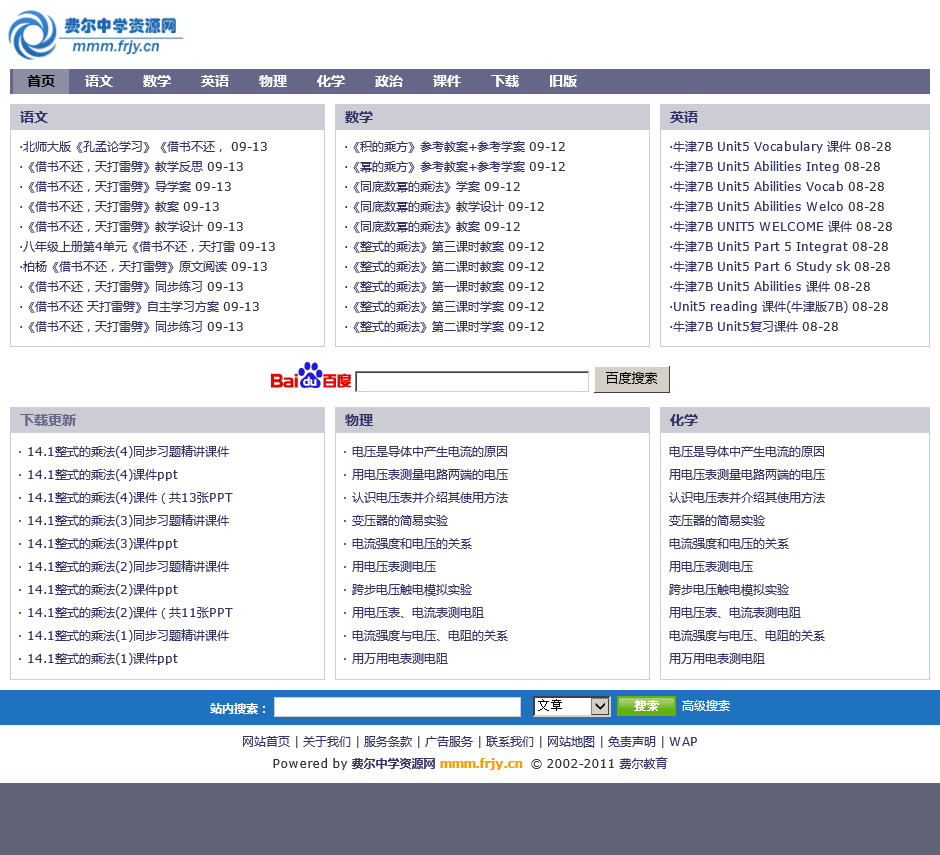Screen dimensions: 940x855
Task: Click 网站地图 footer link
Action: tap(571, 742)
